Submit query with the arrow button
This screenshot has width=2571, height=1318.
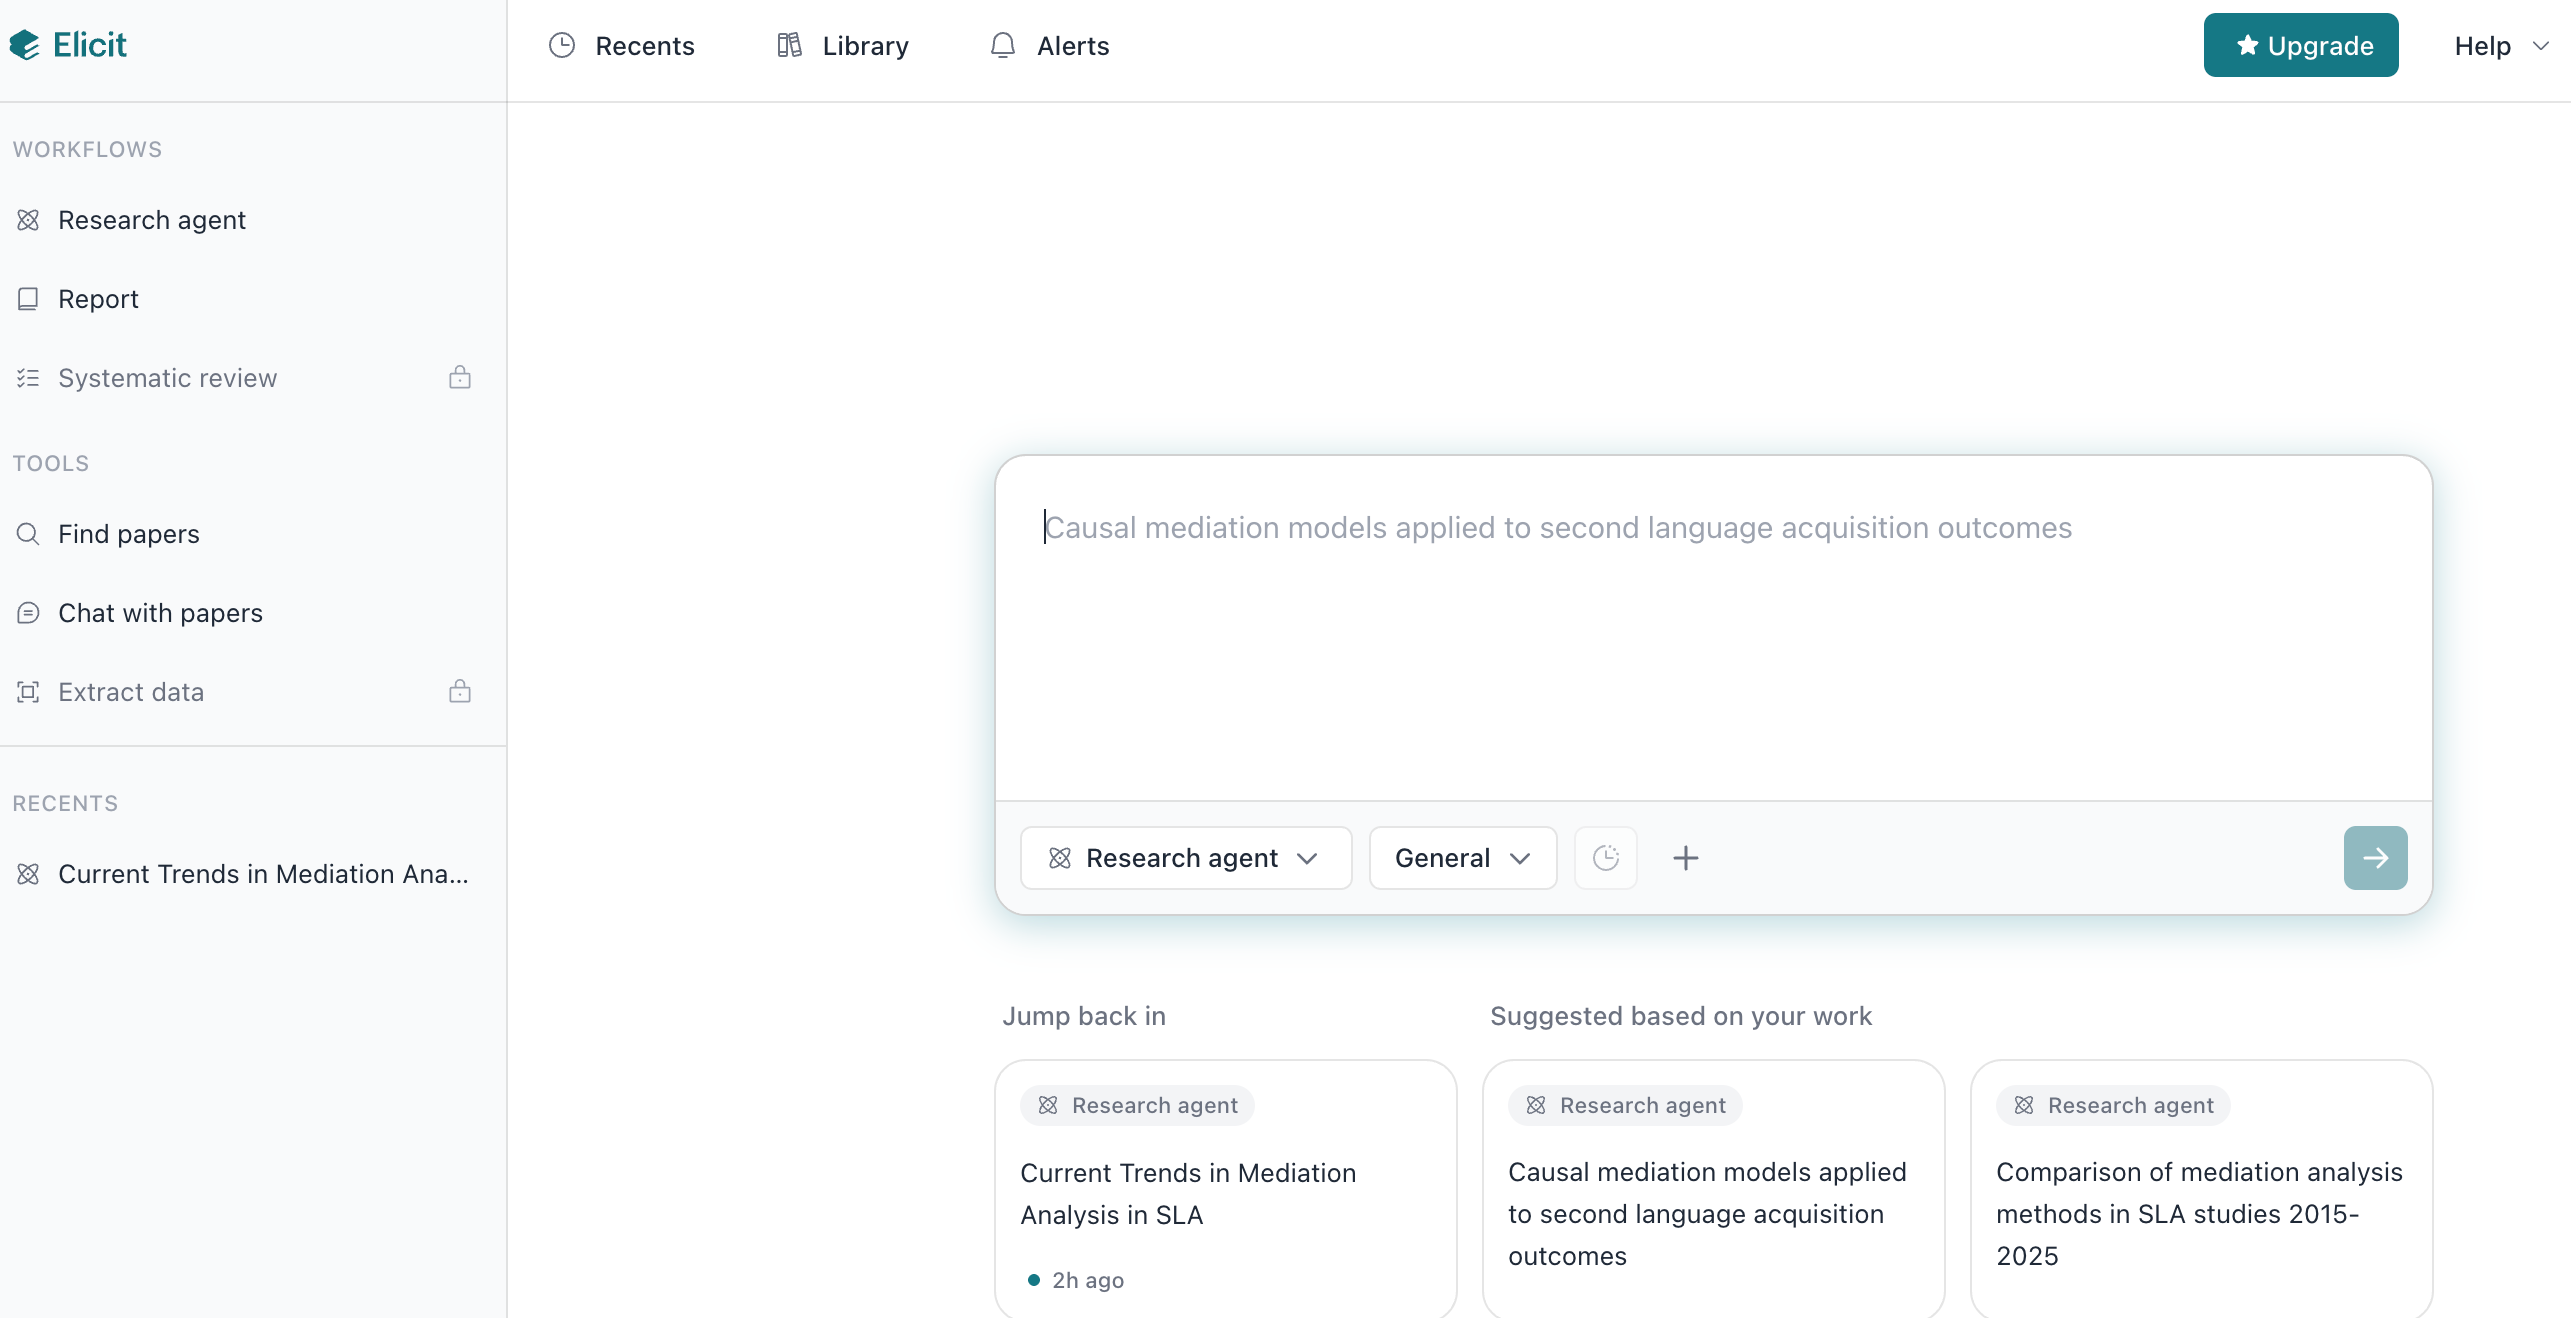[2375, 858]
